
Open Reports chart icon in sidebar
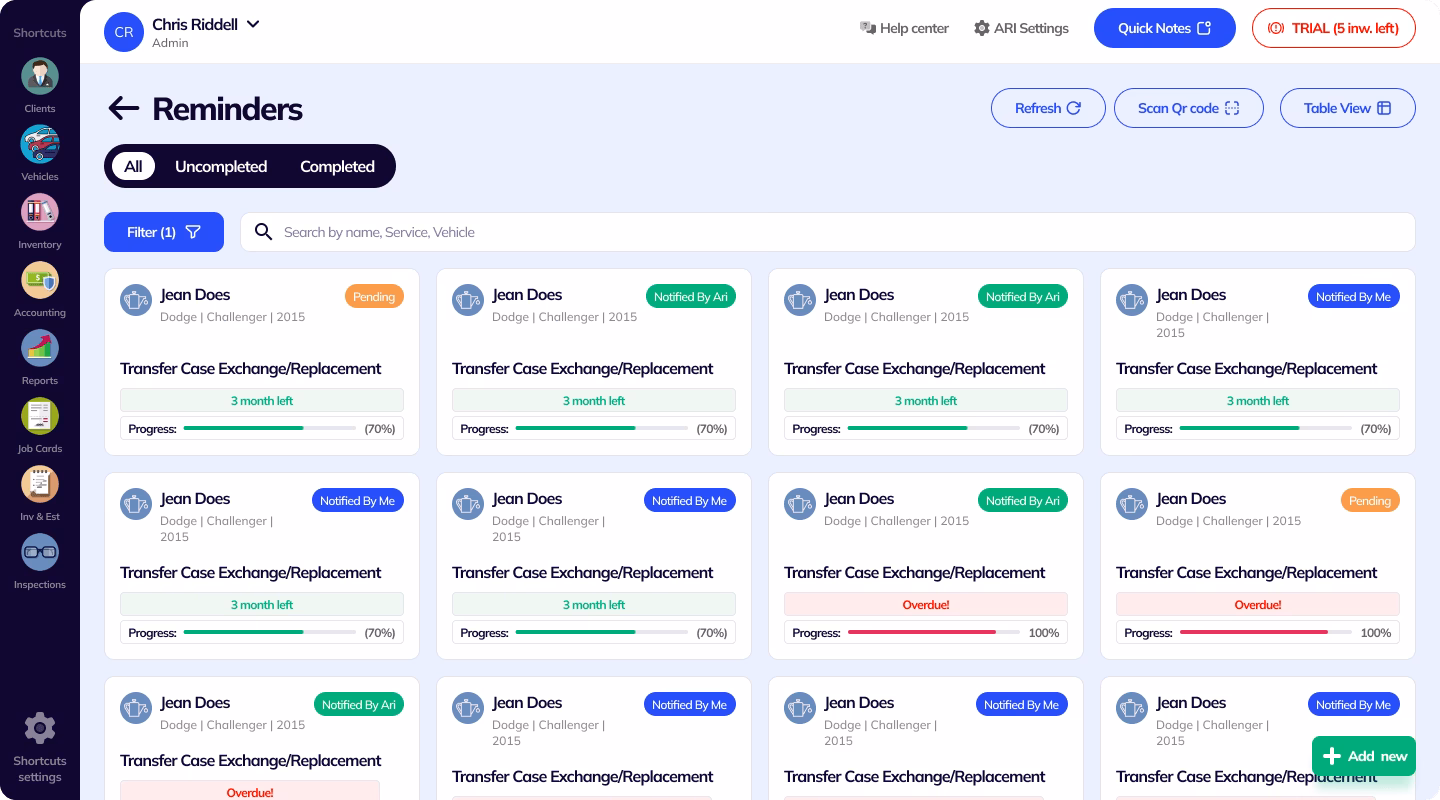[40, 349]
